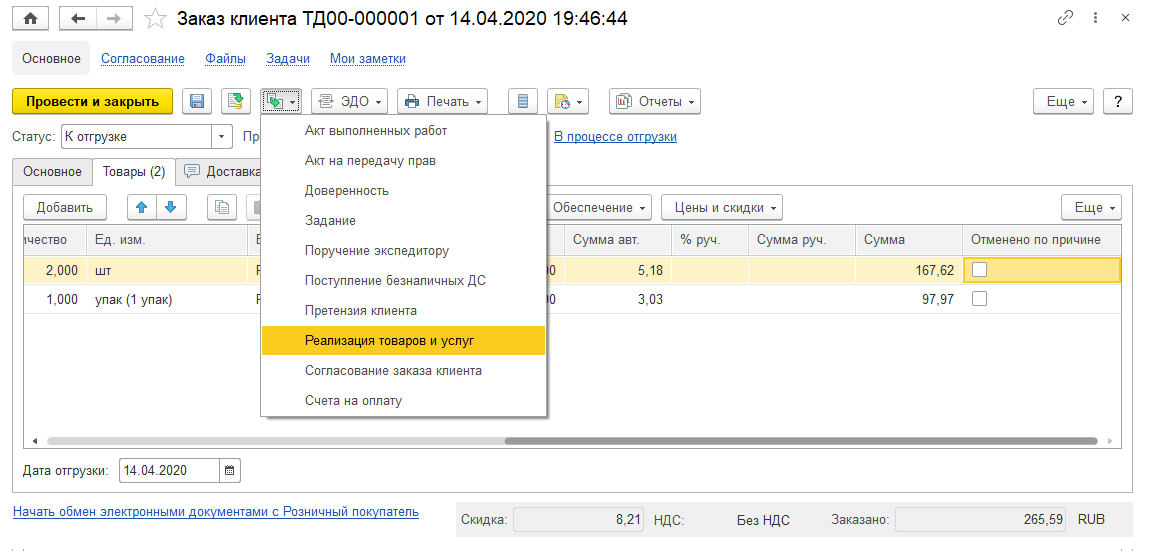The image size is (1152, 551).
Task: Open the 'Create based on' dropdown button
Action: click(x=281, y=101)
